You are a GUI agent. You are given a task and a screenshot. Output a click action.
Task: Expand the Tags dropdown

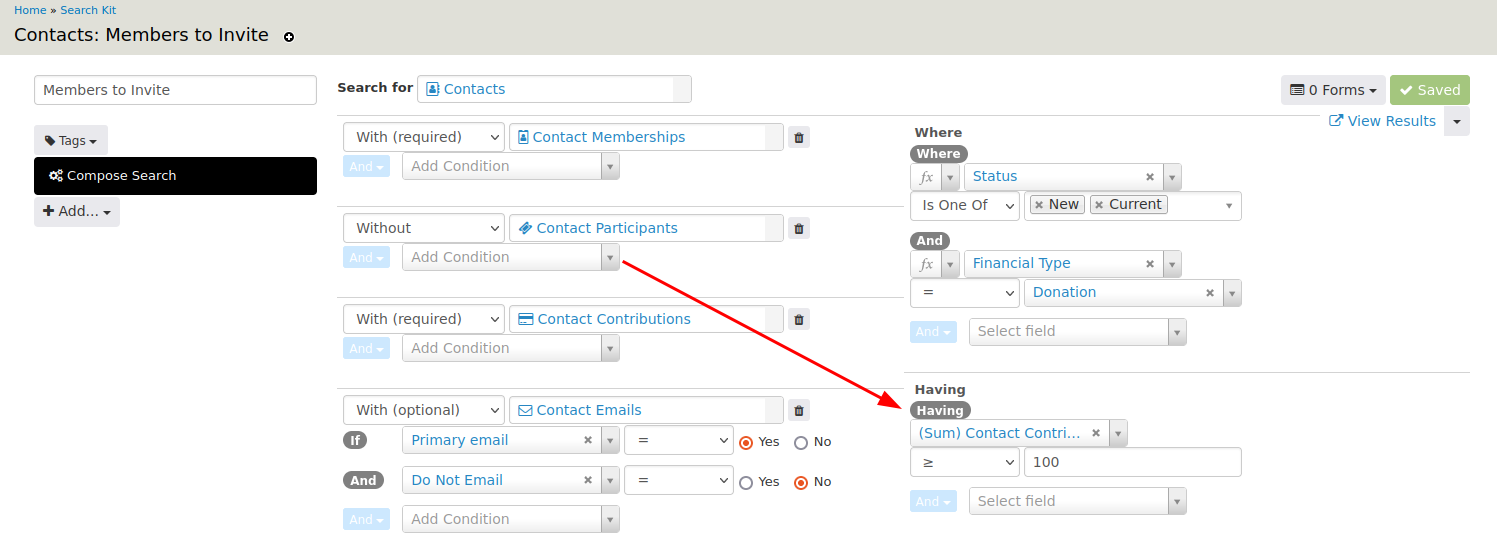point(71,141)
